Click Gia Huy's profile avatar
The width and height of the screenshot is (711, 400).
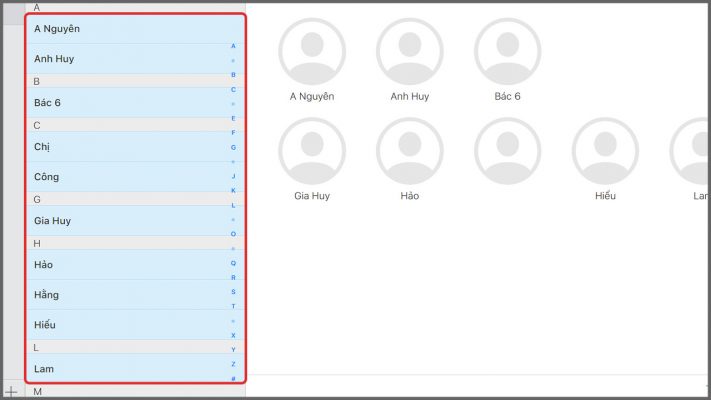pos(311,151)
